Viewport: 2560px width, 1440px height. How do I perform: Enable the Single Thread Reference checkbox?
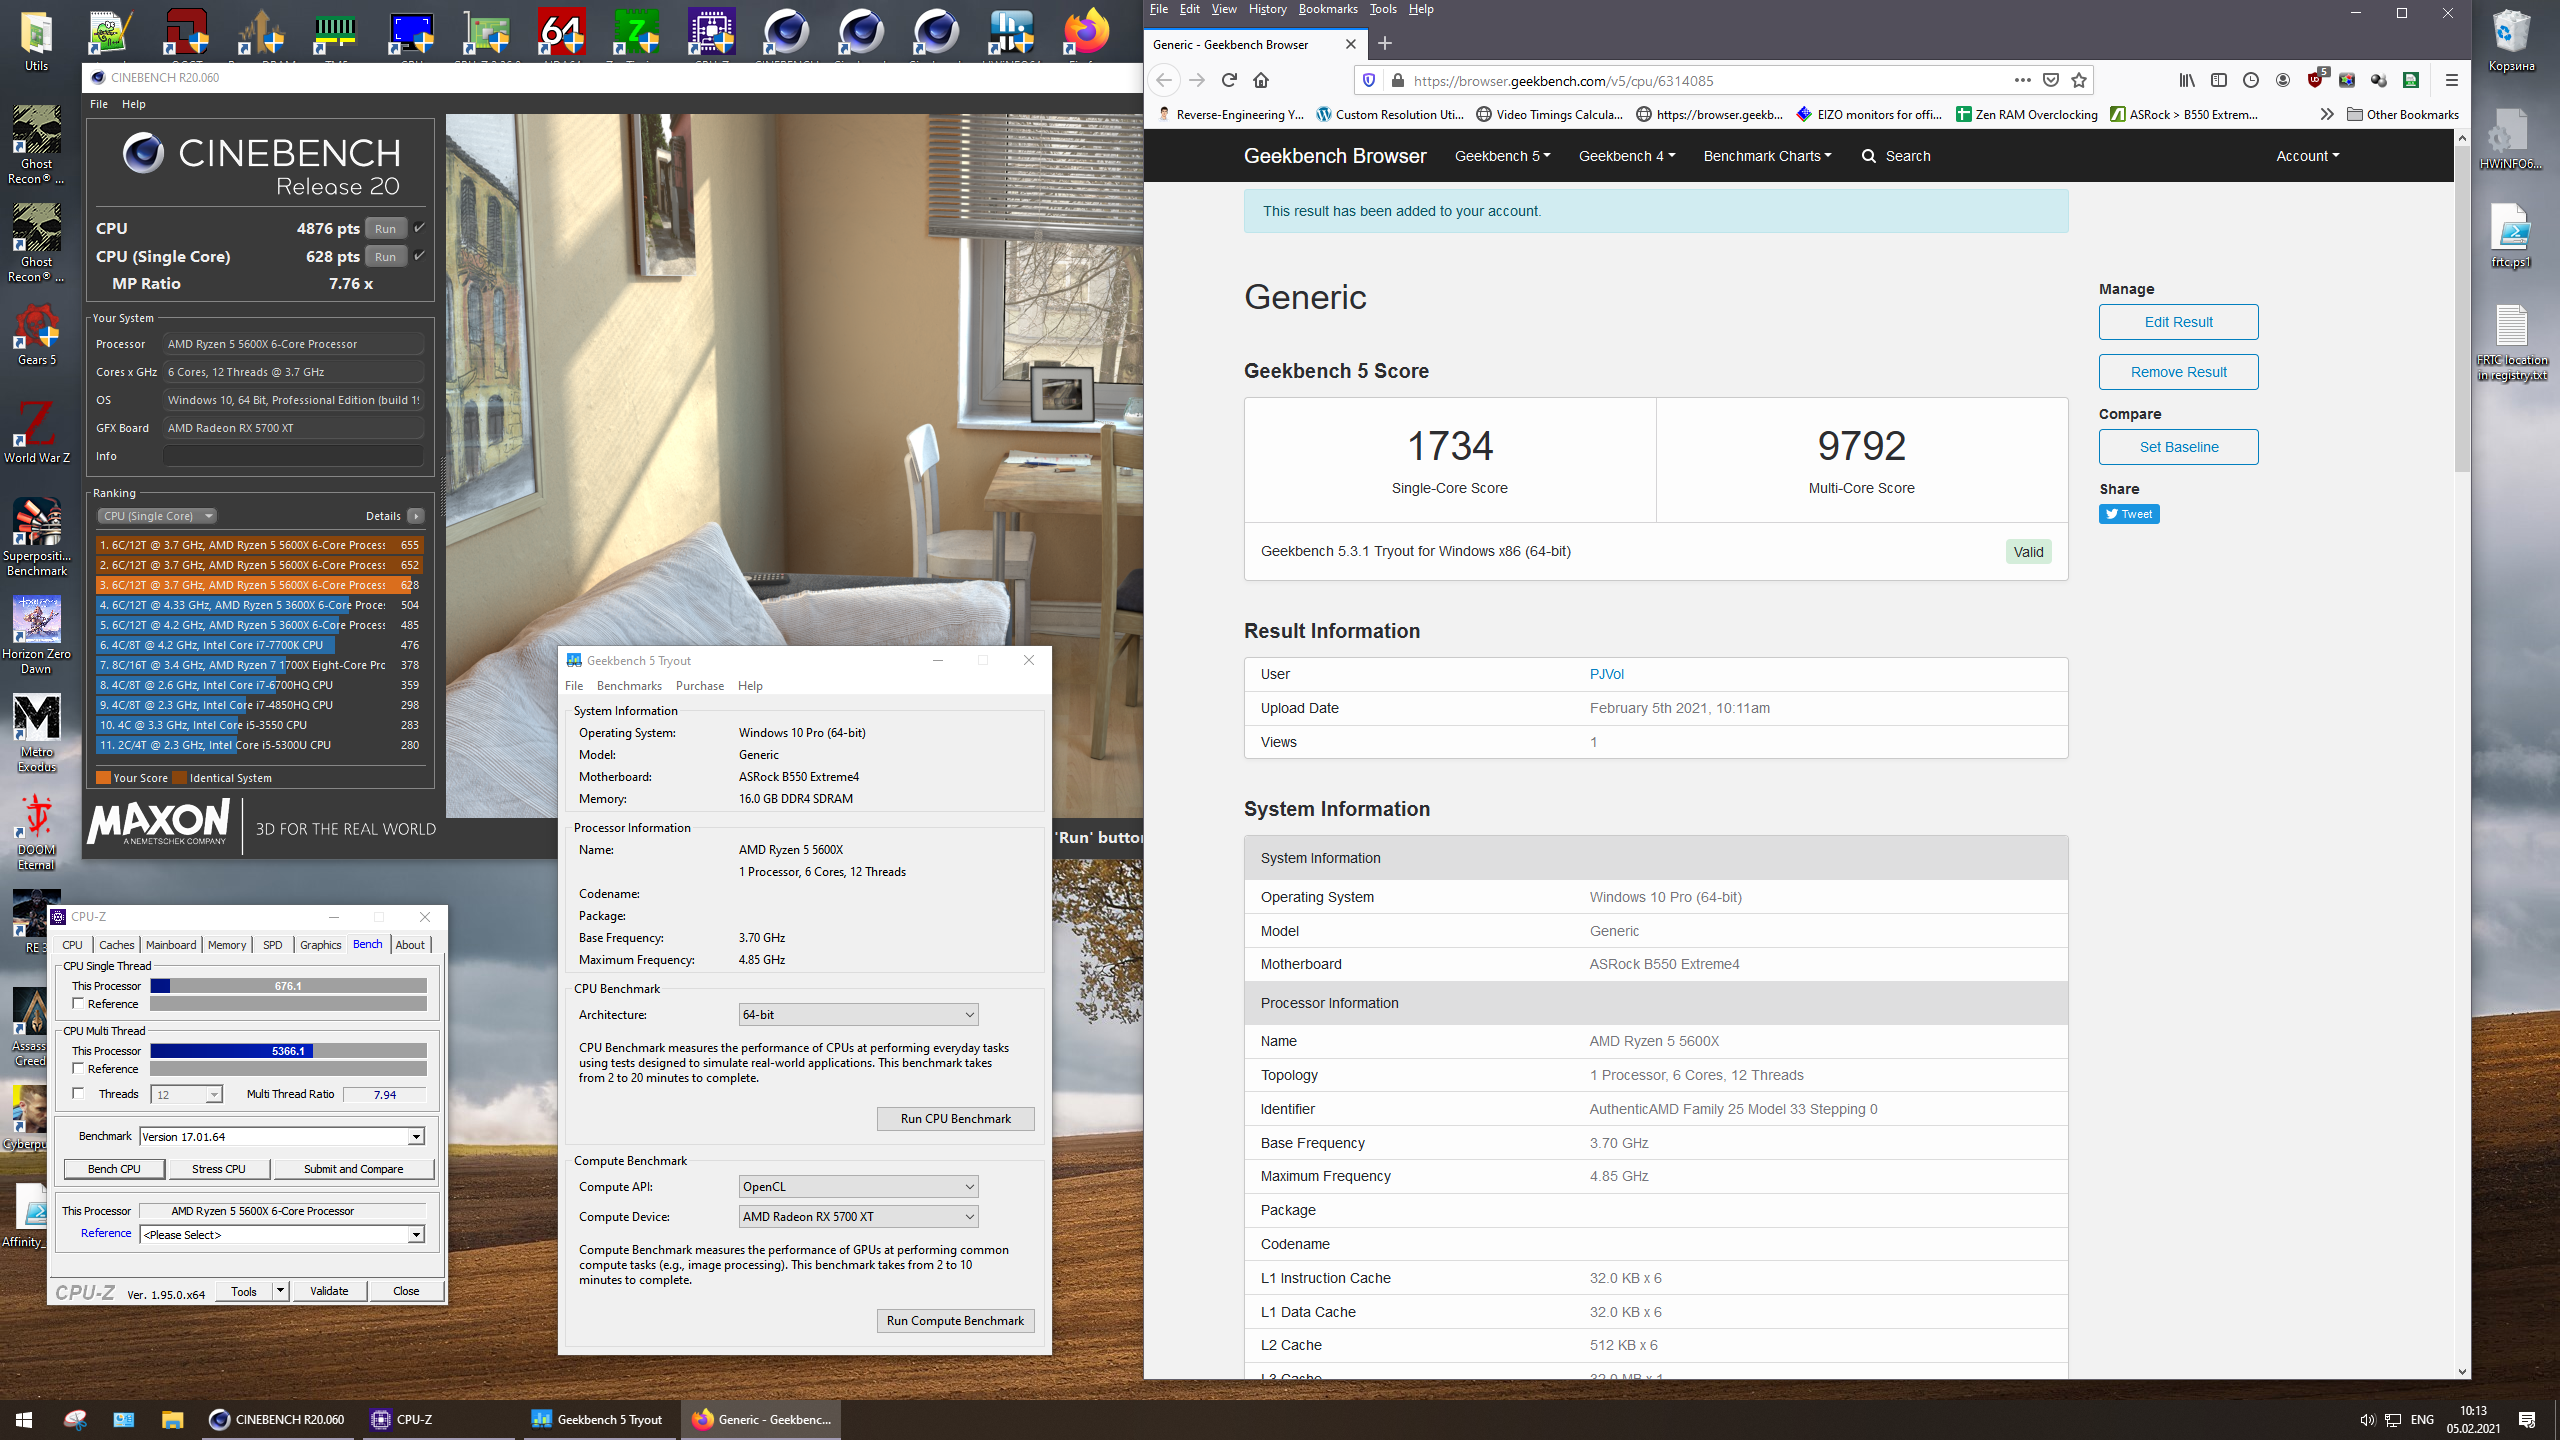coord(79,1004)
